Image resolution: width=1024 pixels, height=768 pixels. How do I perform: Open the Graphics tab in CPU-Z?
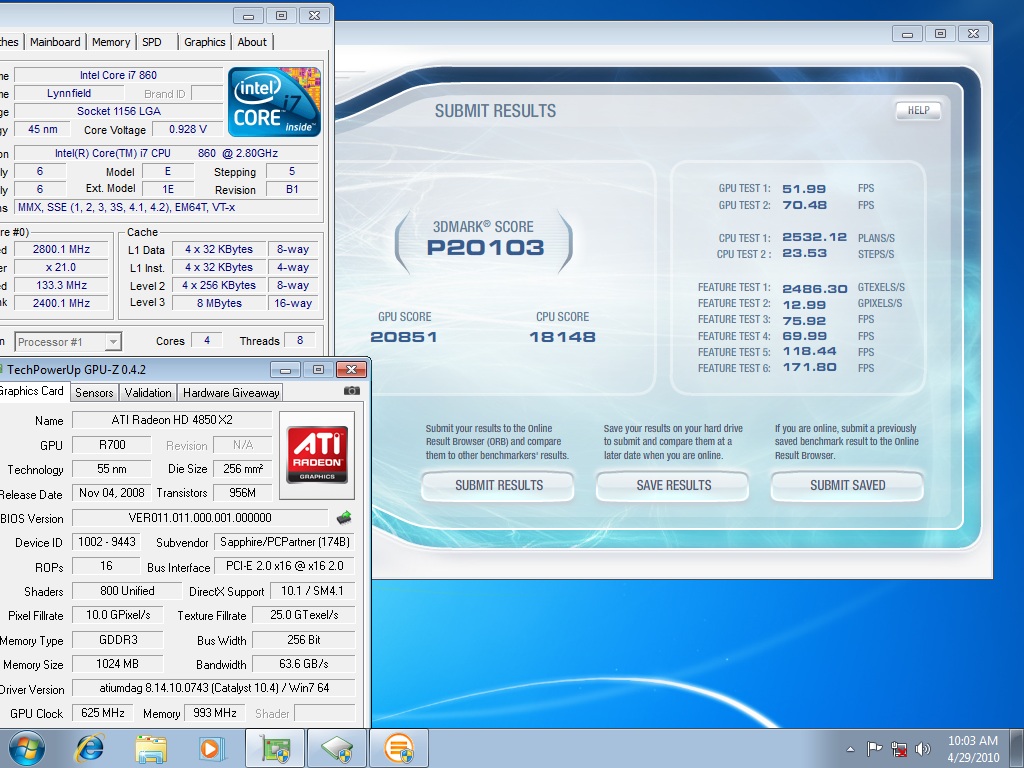[204, 42]
